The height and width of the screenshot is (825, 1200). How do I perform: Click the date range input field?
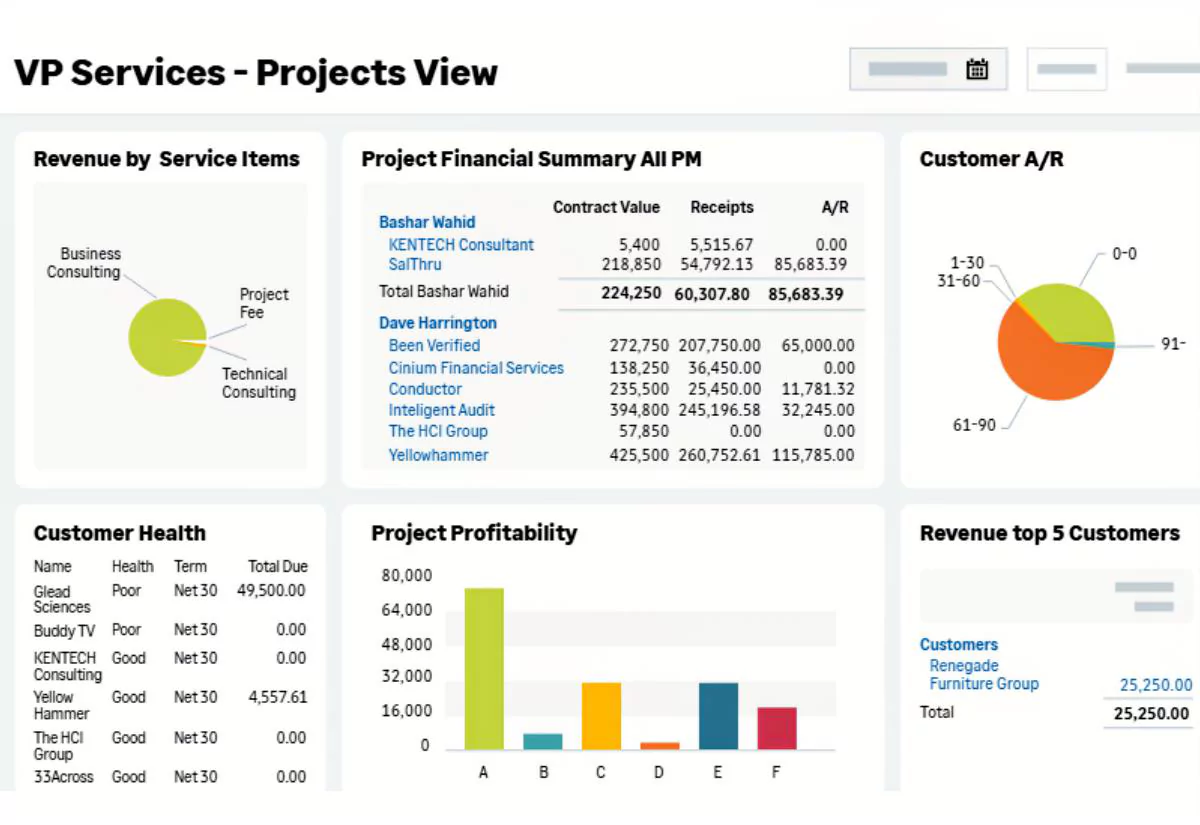[928, 70]
